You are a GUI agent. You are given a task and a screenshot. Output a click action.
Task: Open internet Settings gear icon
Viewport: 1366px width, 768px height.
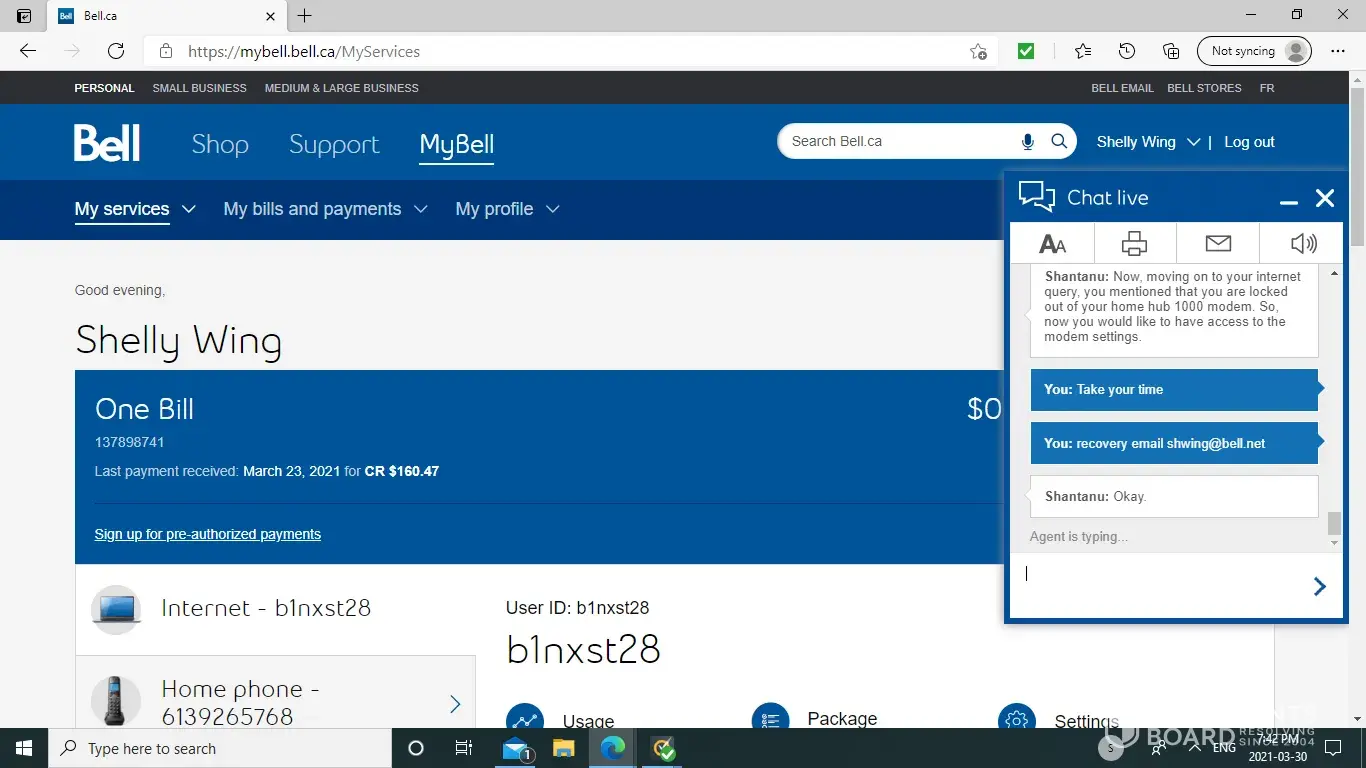pyautogui.click(x=1016, y=717)
